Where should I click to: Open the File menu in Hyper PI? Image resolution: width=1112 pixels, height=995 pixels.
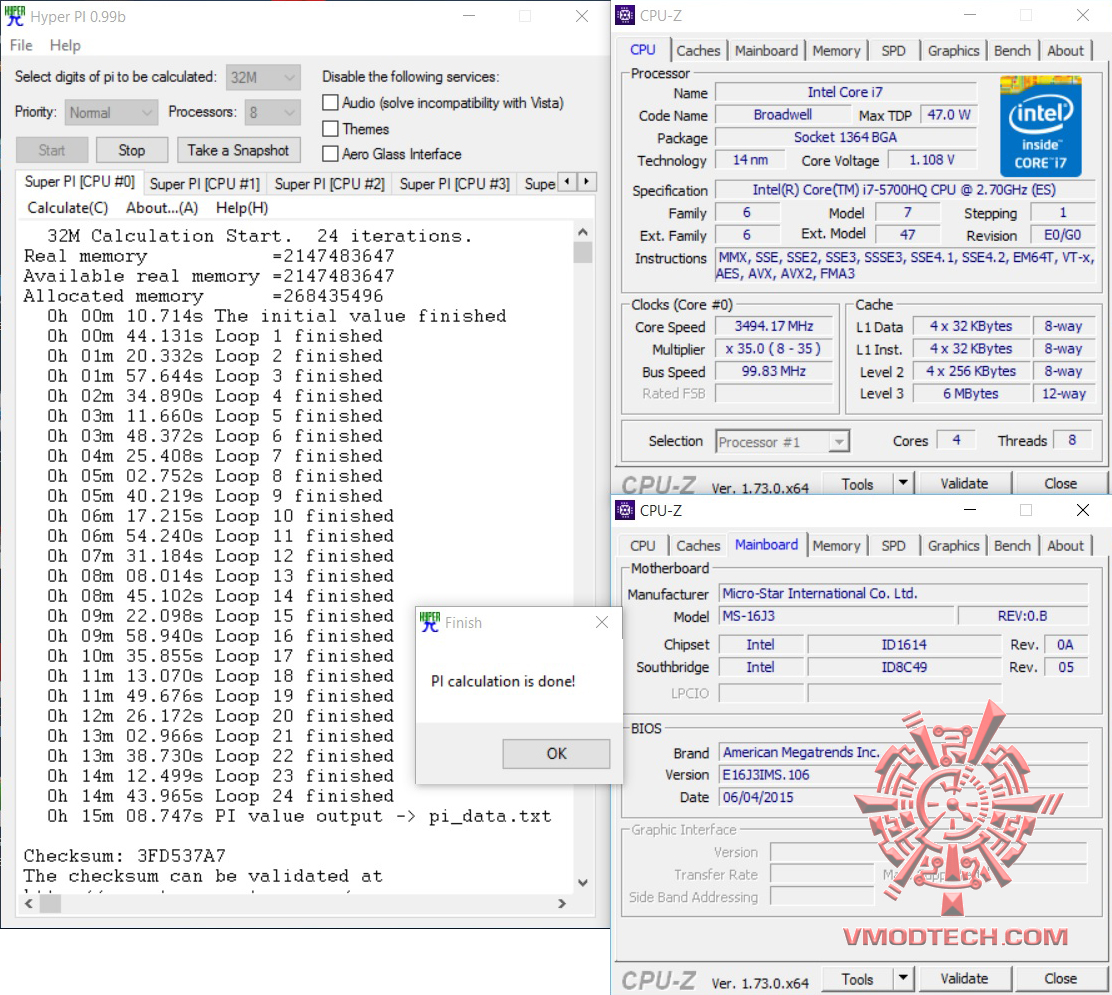[21, 45]
